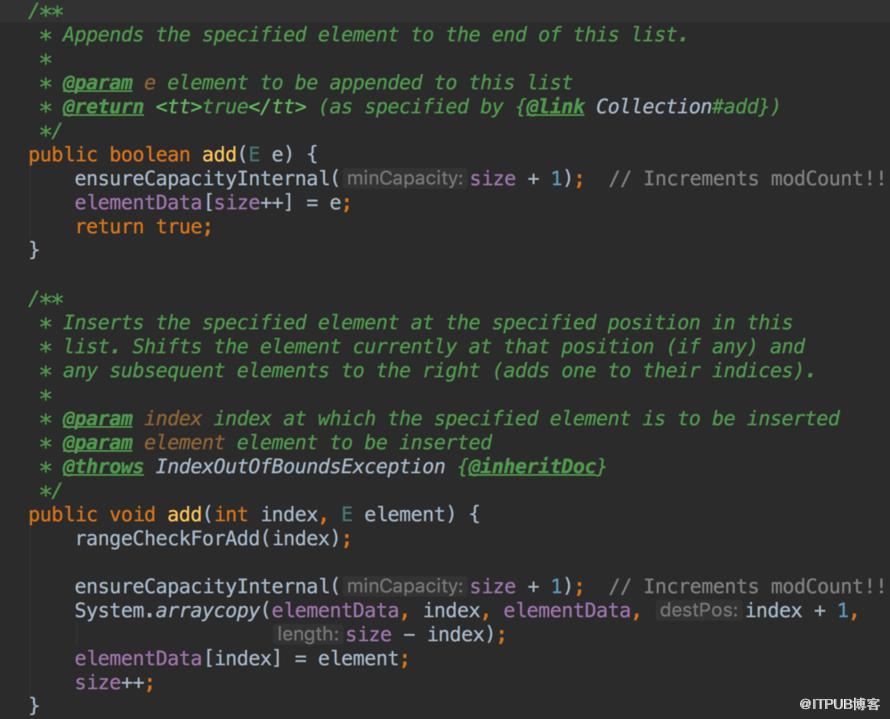
Task: Click the "int" parameter type keyword
Action: (x=231, y=515)
